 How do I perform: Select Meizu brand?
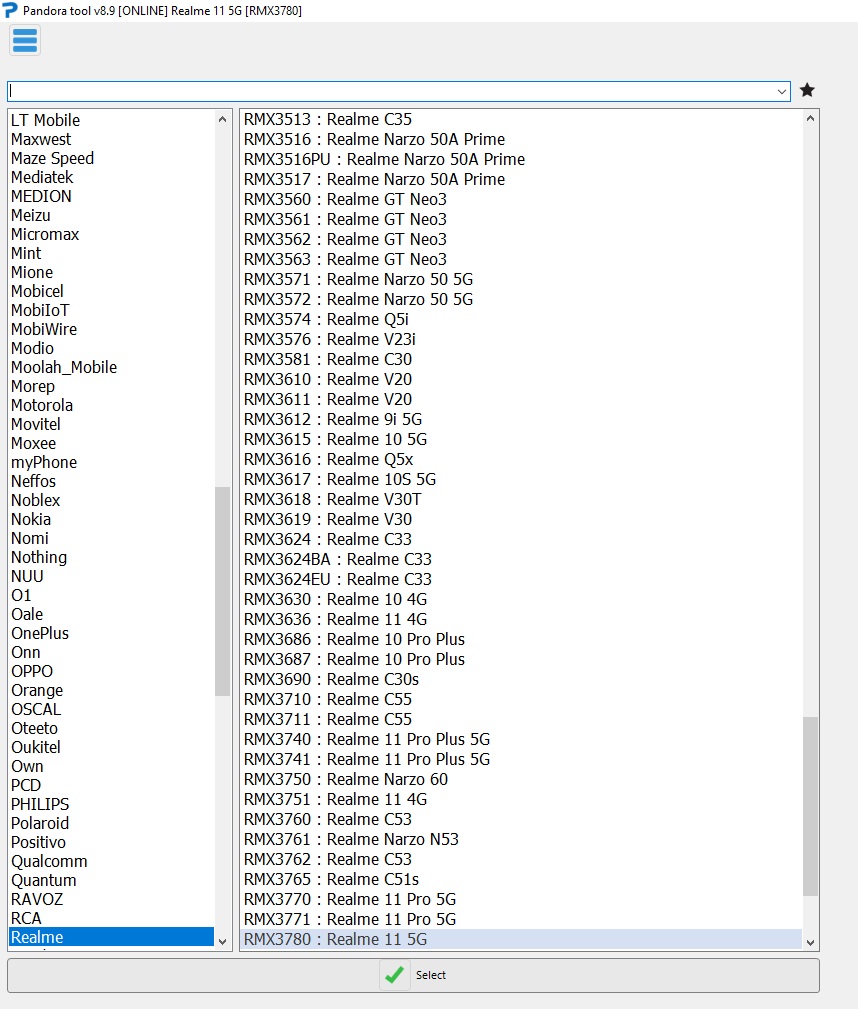[x=31, y=216]
